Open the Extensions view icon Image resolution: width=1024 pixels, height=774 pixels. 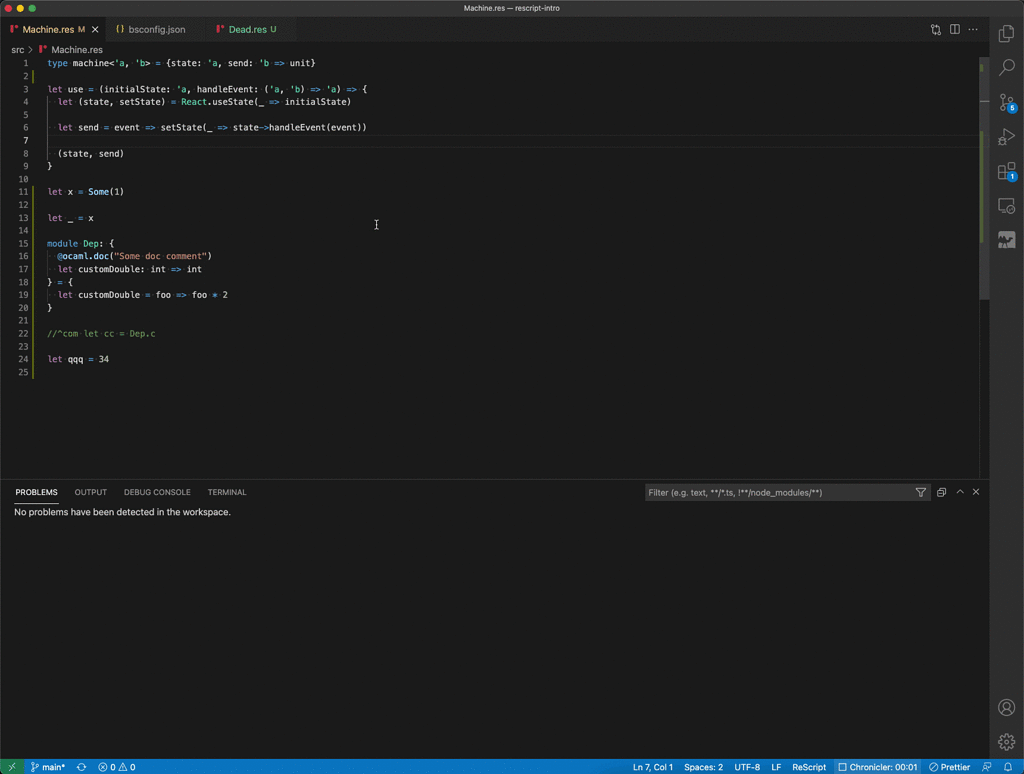coord(1007,172)
